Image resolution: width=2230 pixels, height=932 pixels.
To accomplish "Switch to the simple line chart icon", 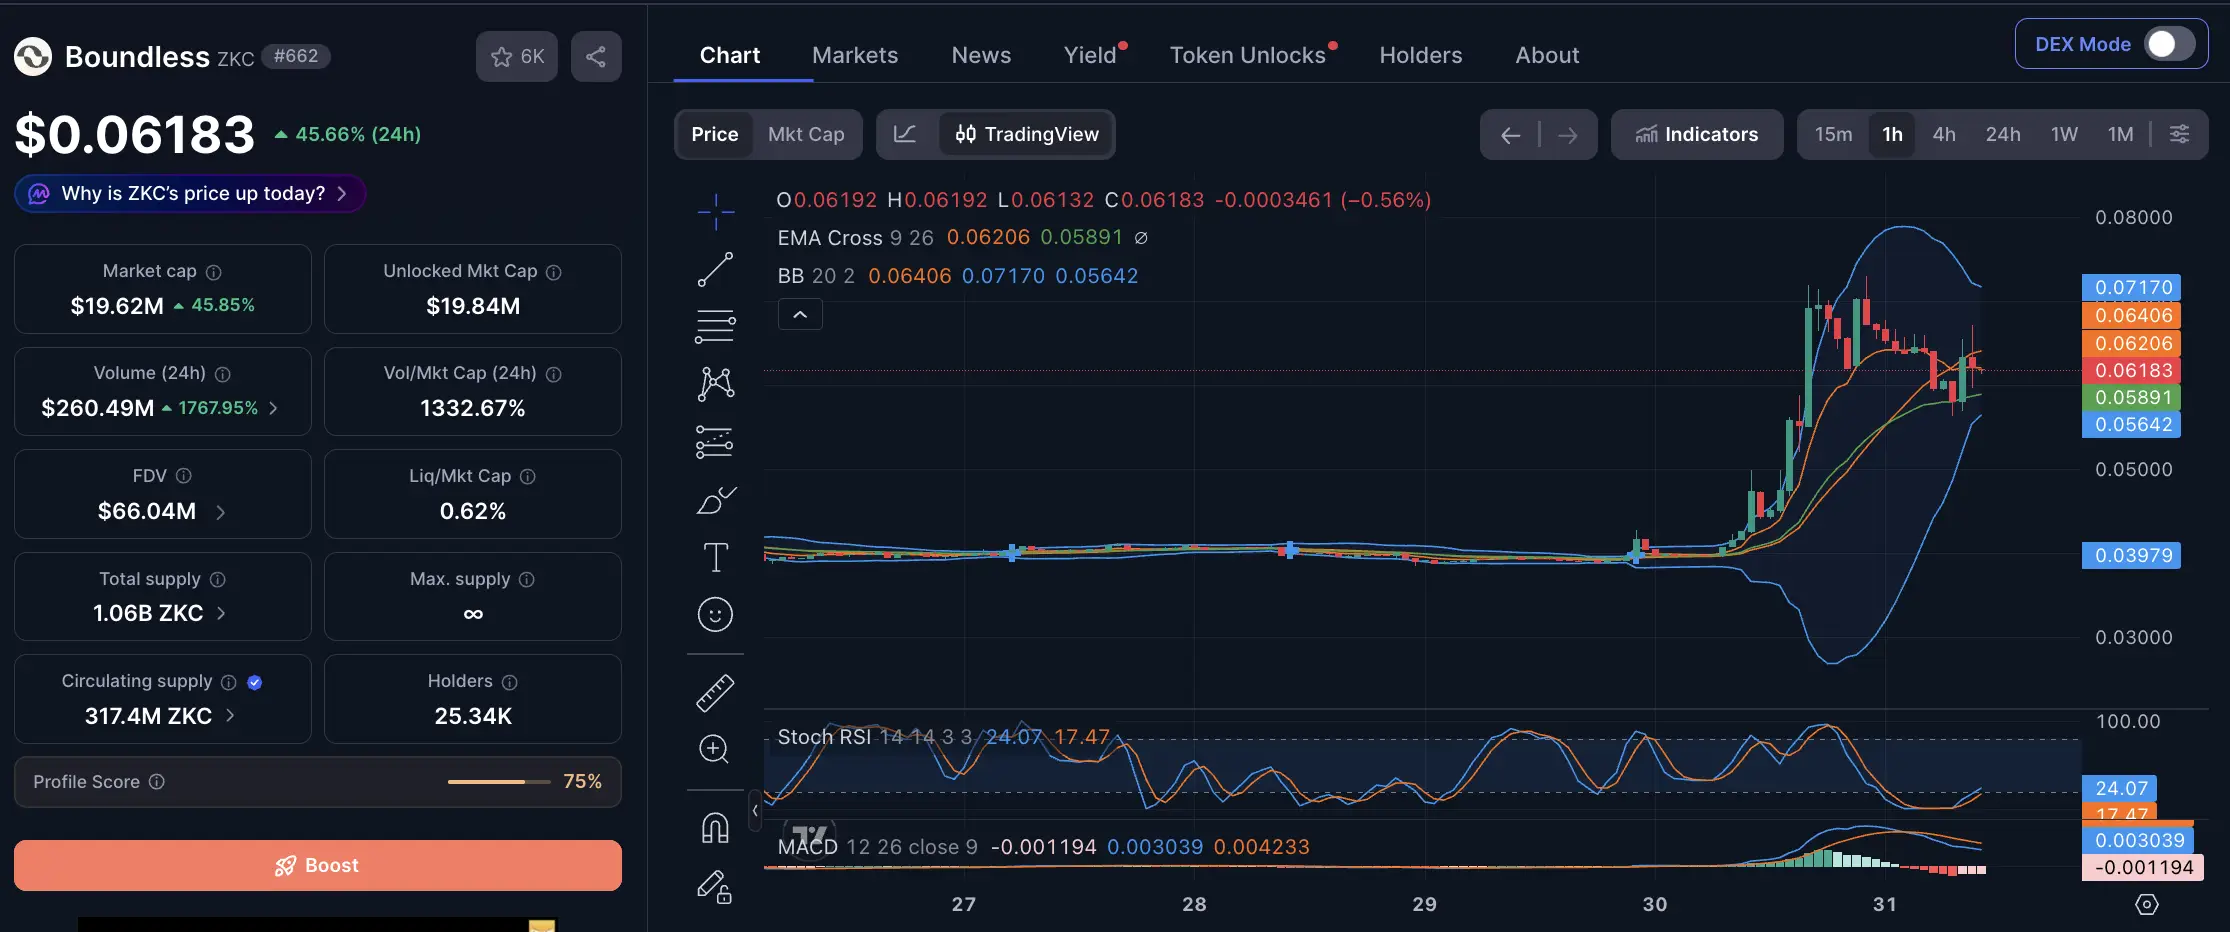I will tap(905, 134).
